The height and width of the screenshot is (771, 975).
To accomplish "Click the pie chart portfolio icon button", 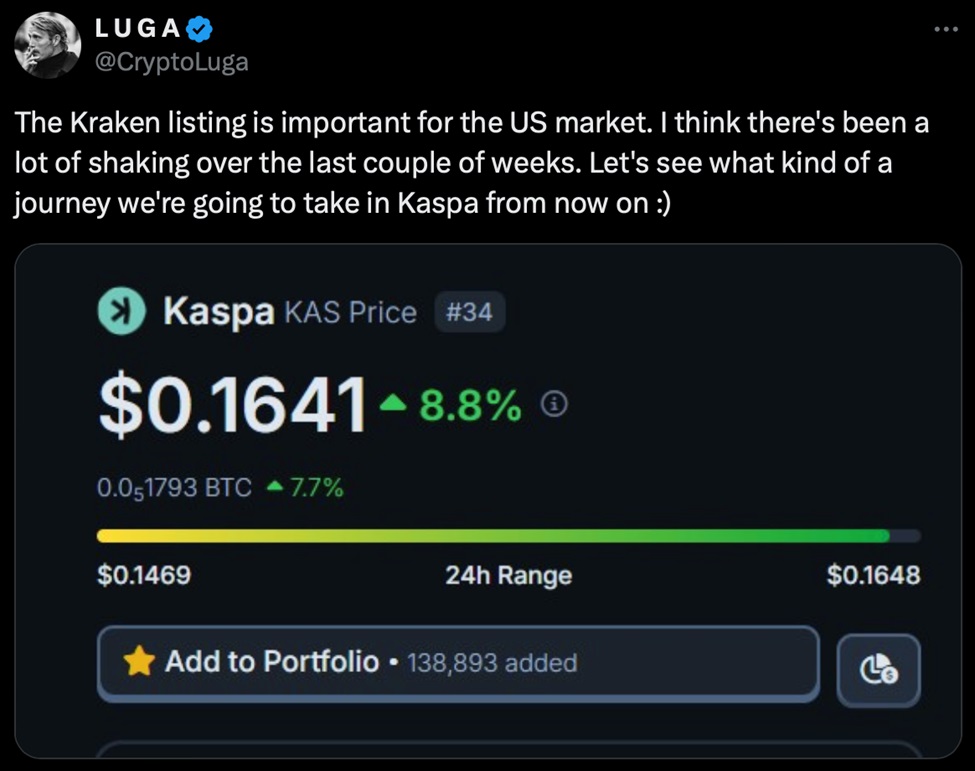I will tap(878, 667).
